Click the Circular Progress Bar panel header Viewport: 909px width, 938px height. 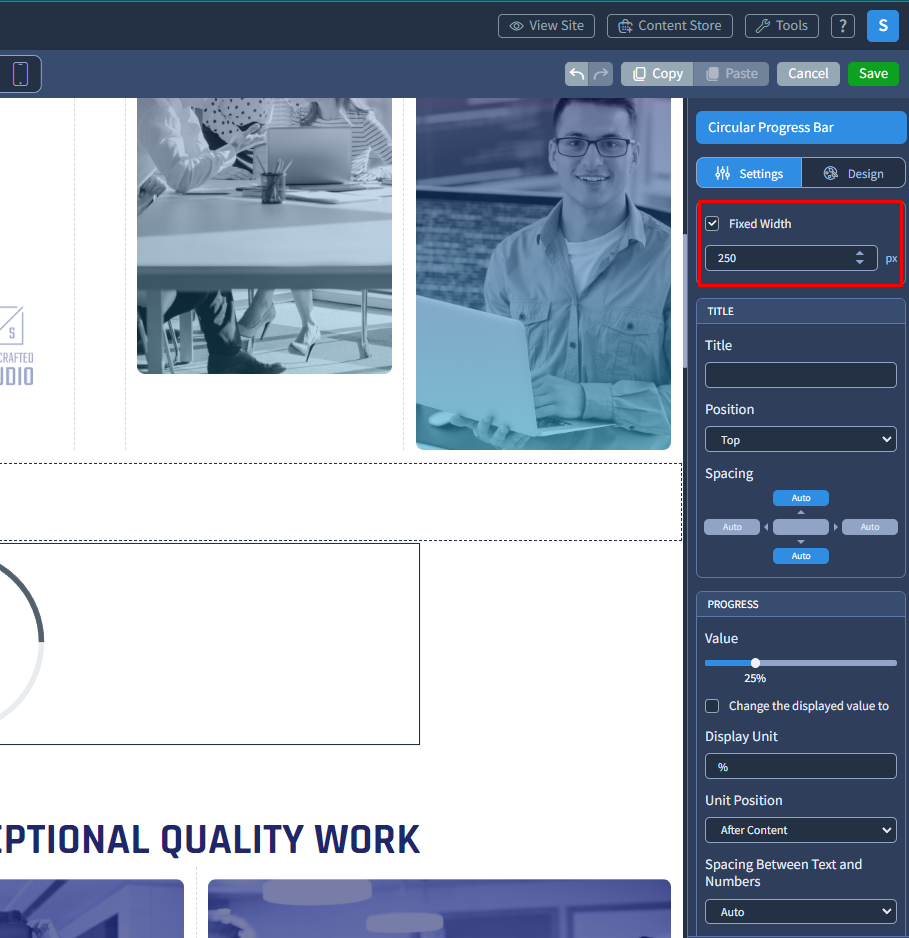click(x=801, y=127)
